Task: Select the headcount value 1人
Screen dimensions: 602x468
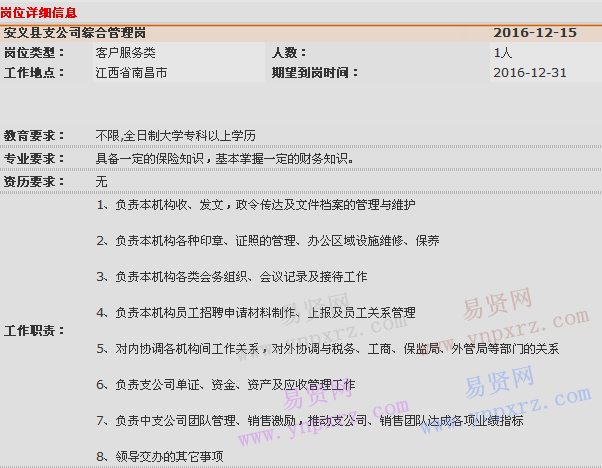Action: point(503,53)
